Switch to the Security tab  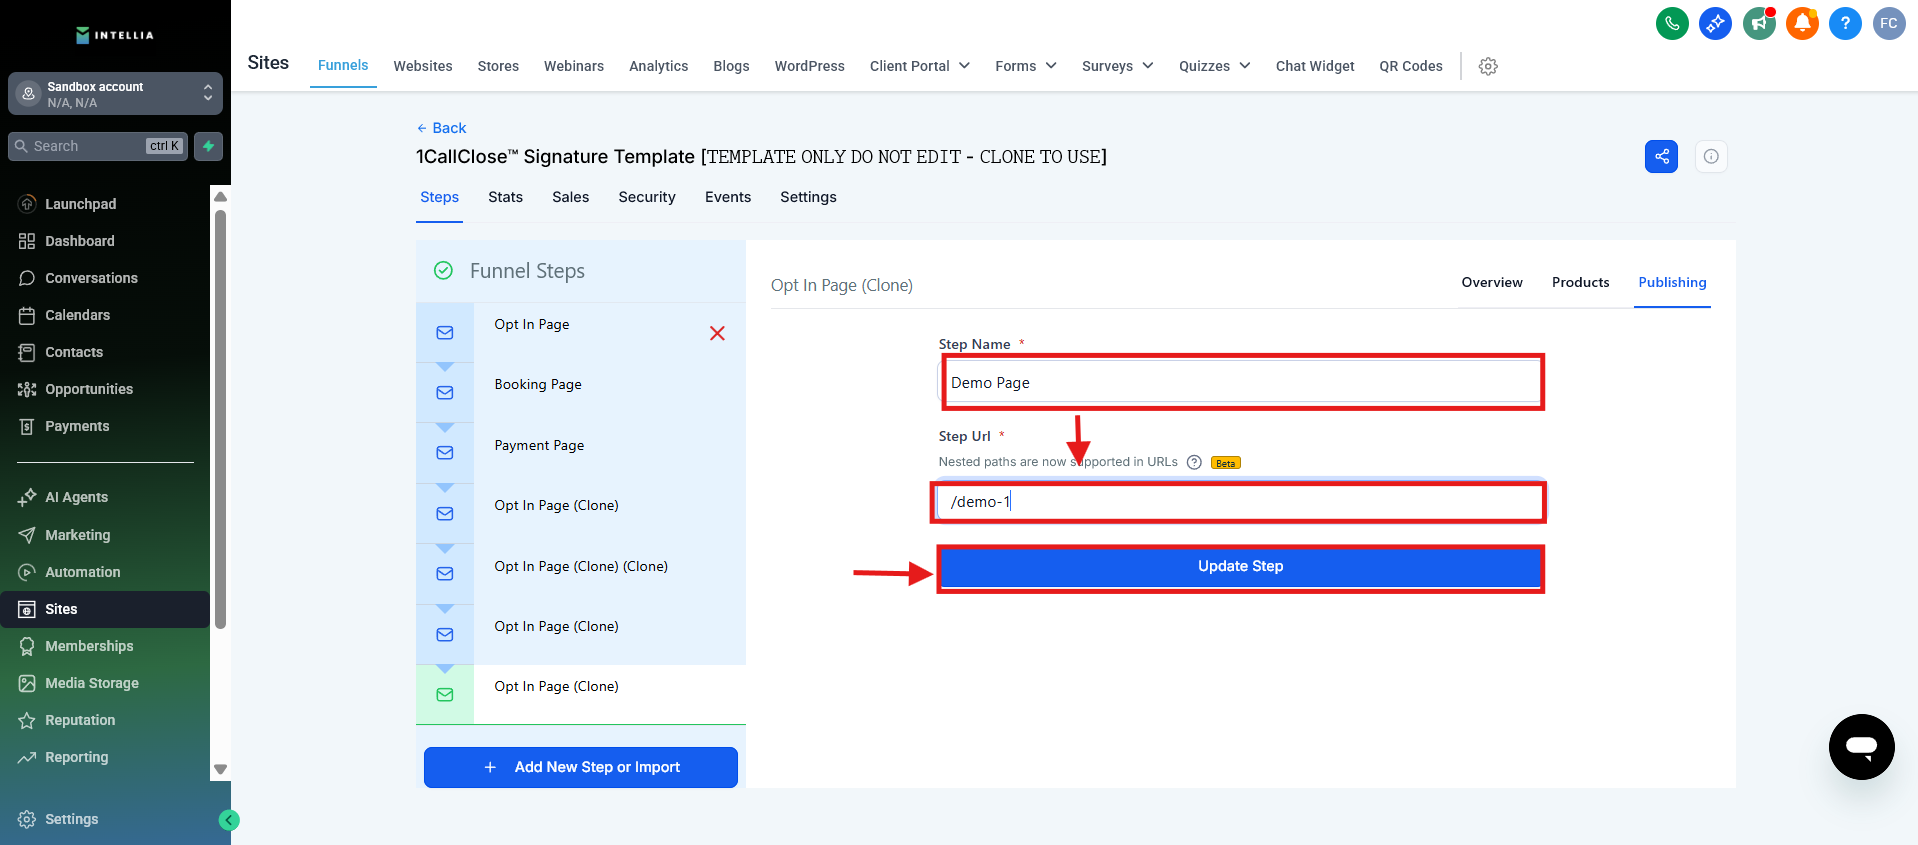tap(646, 197)
